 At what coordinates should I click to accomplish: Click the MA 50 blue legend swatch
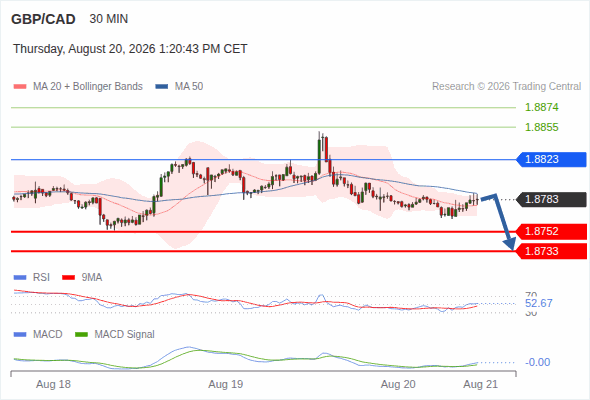pyautogui.click(x=162, y=87)
